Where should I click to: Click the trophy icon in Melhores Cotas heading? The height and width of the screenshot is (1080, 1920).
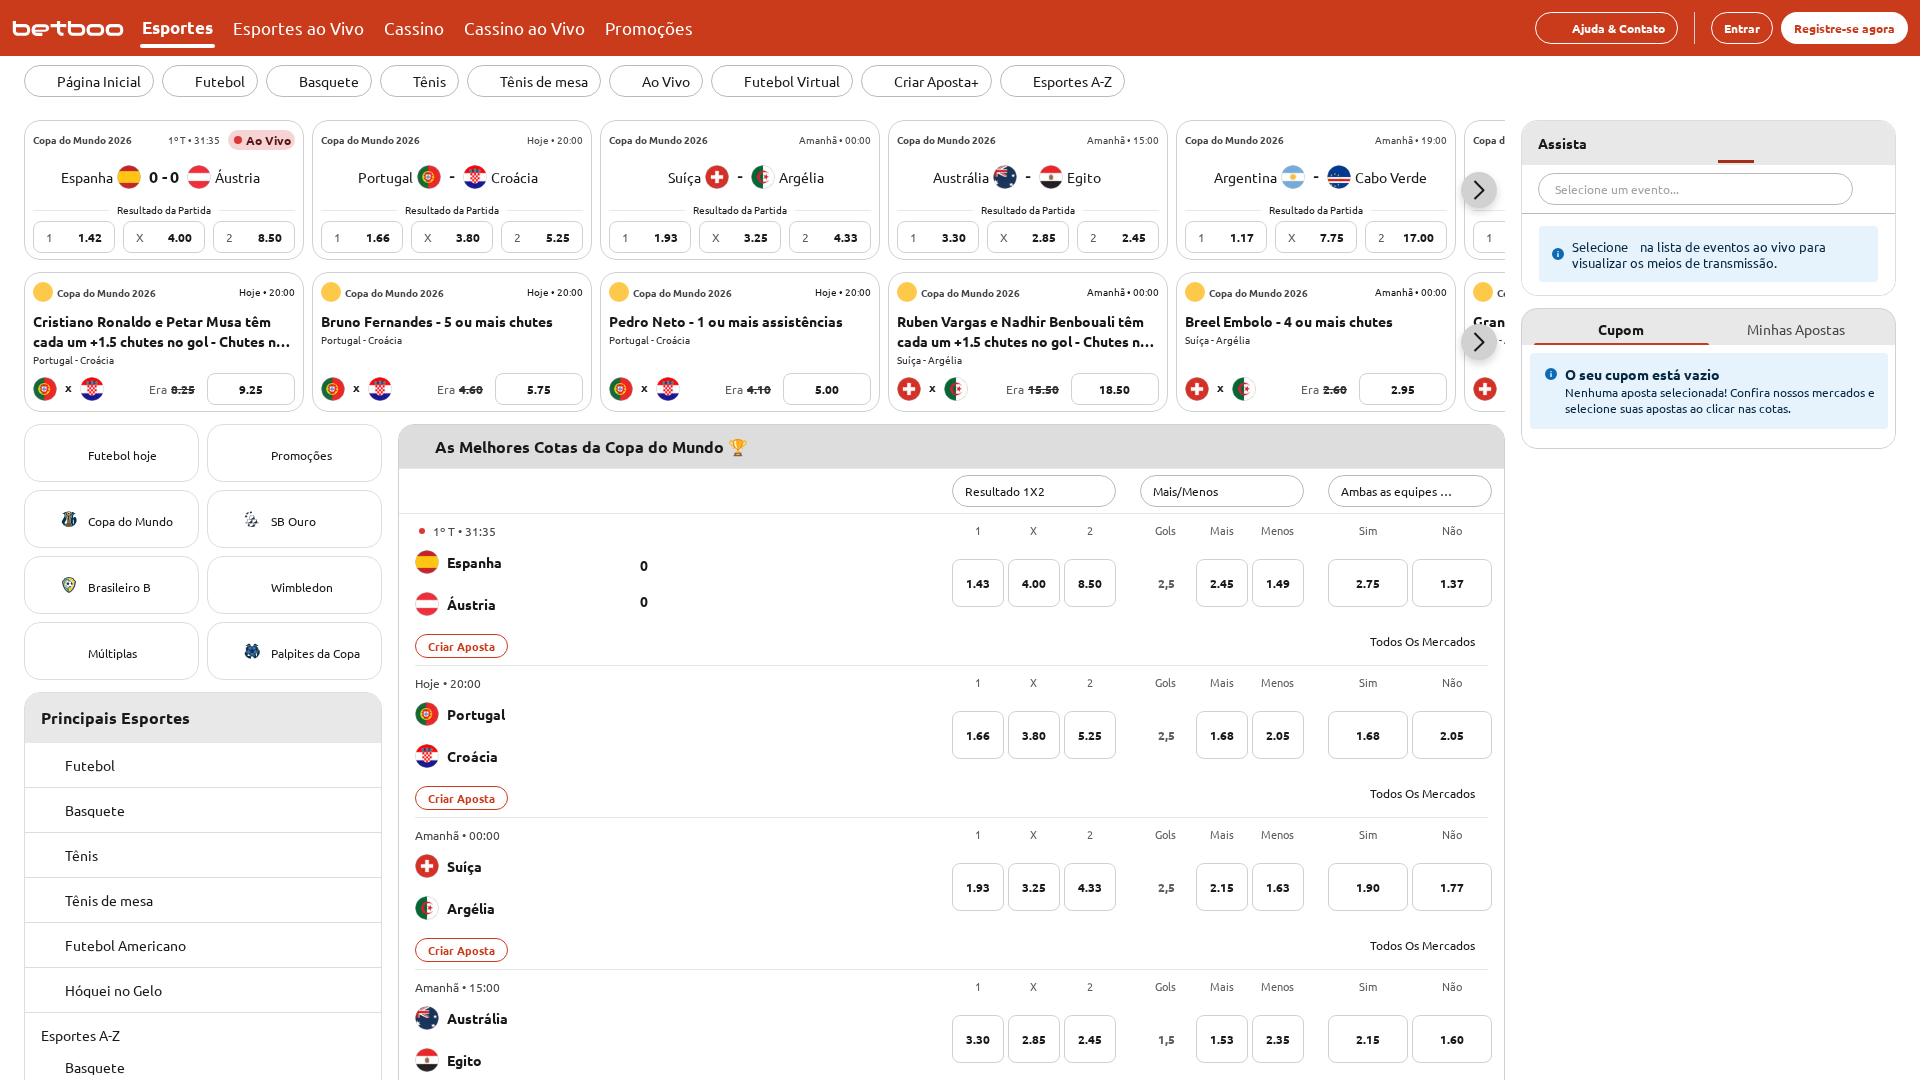click(738, 447)
